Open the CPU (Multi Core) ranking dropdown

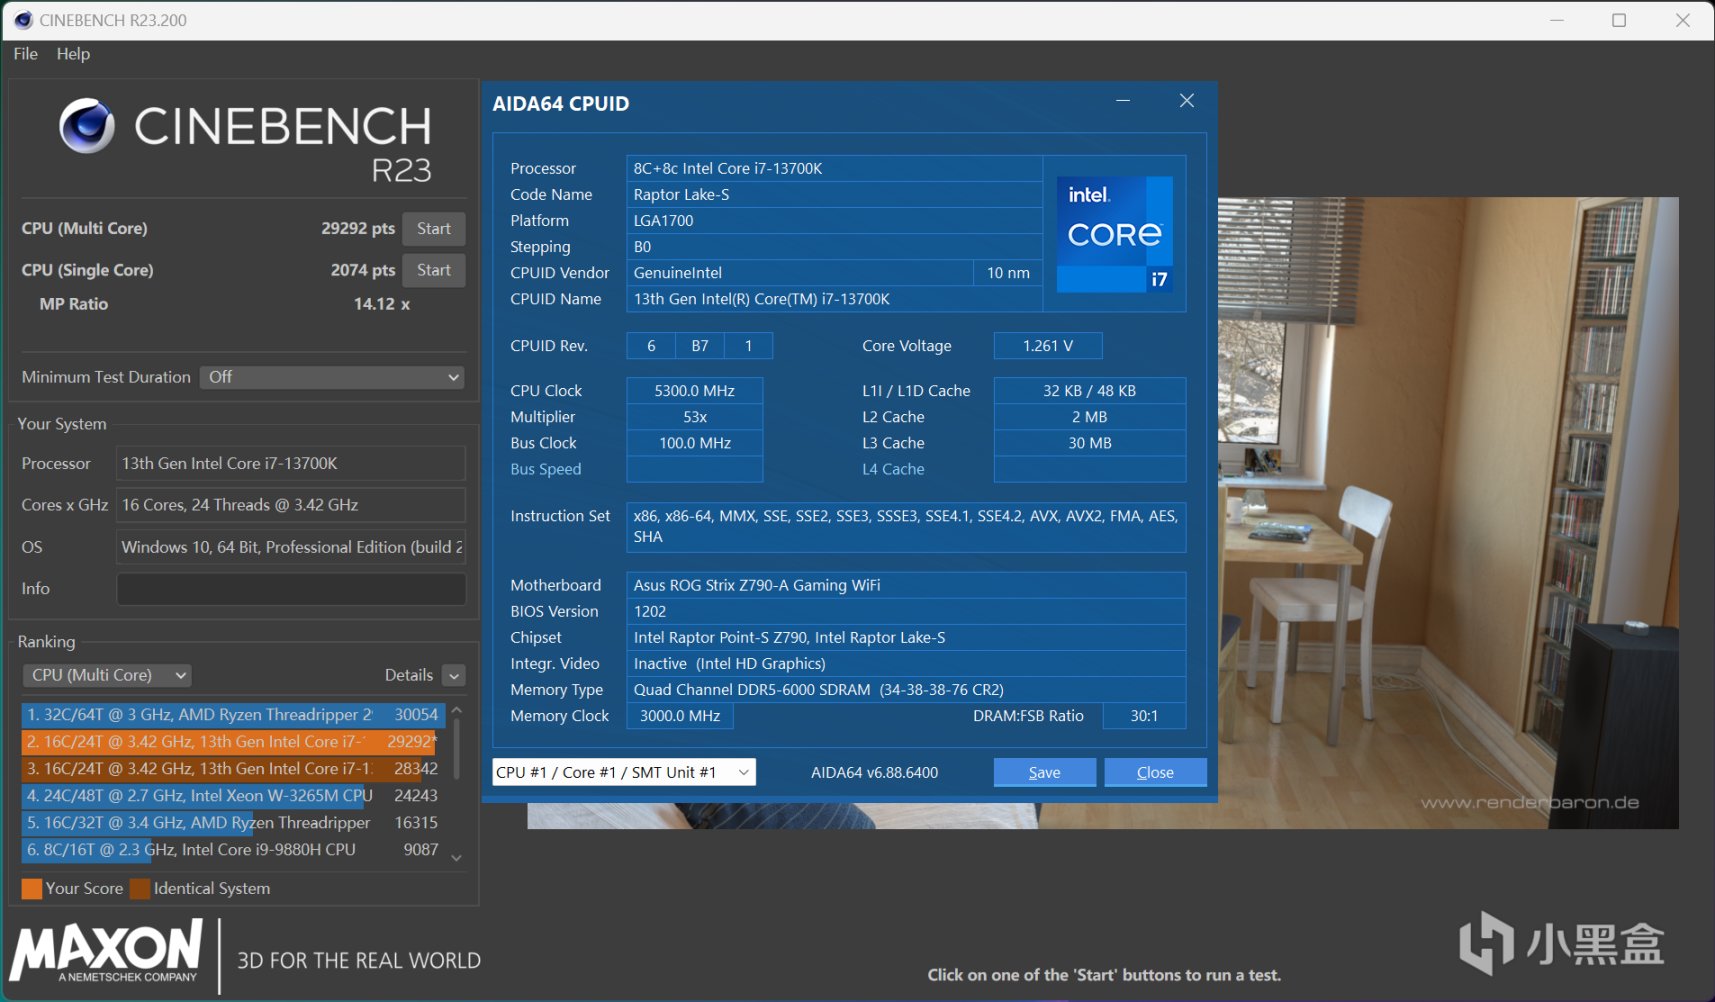tap(107, 675)
